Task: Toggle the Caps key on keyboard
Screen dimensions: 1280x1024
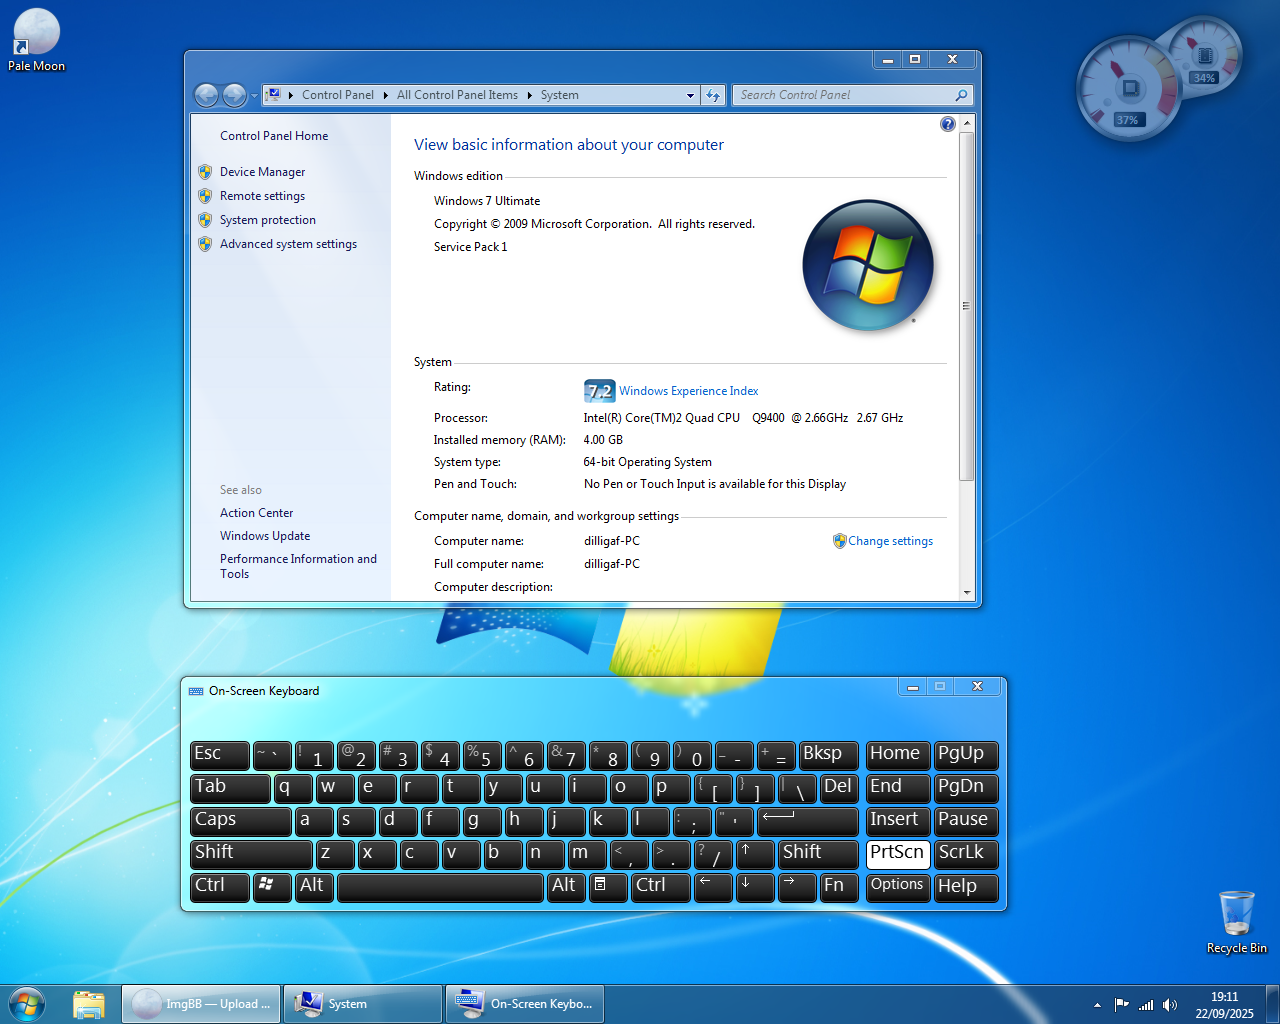Action: (x=241, y=821)
